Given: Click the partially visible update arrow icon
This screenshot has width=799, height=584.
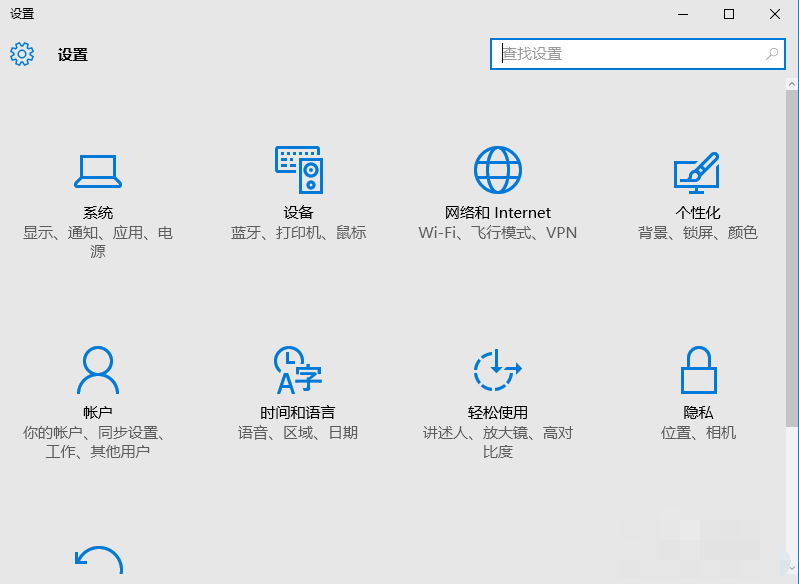Looking at the screenshot, I should click(x=98, y=562).
